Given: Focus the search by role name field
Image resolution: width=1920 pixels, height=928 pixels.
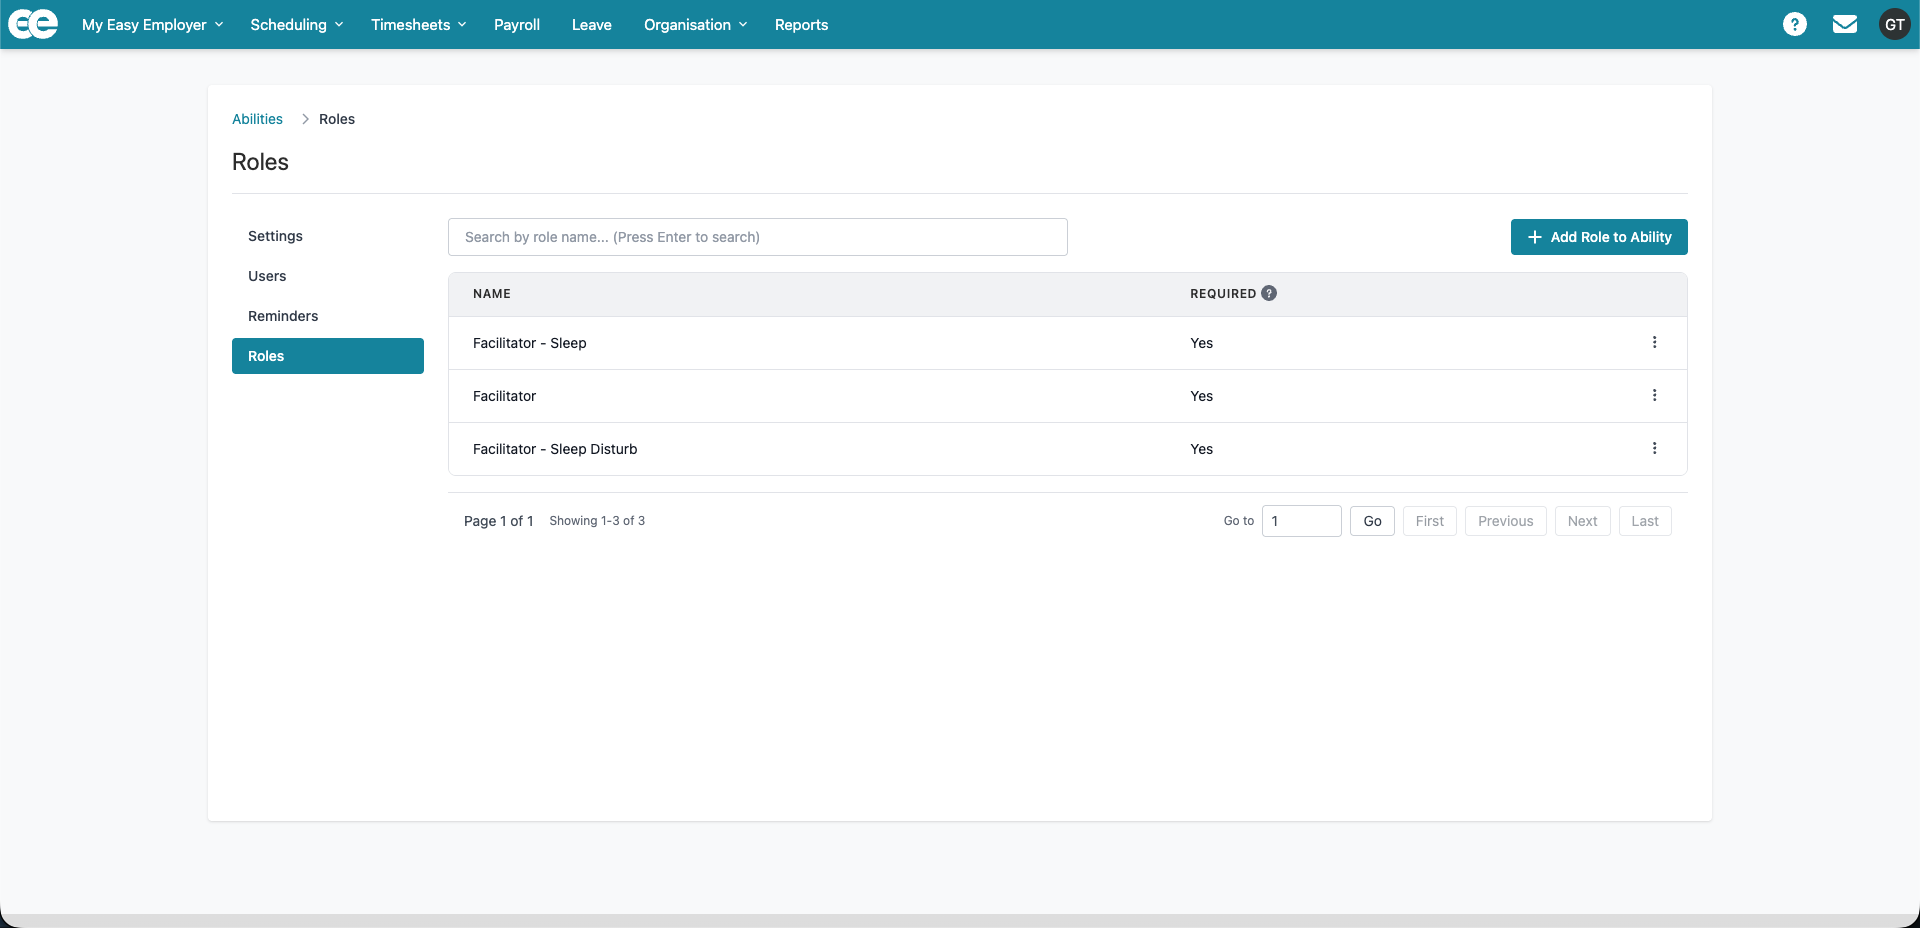Looking at the screenshot, I should [758, 237].
